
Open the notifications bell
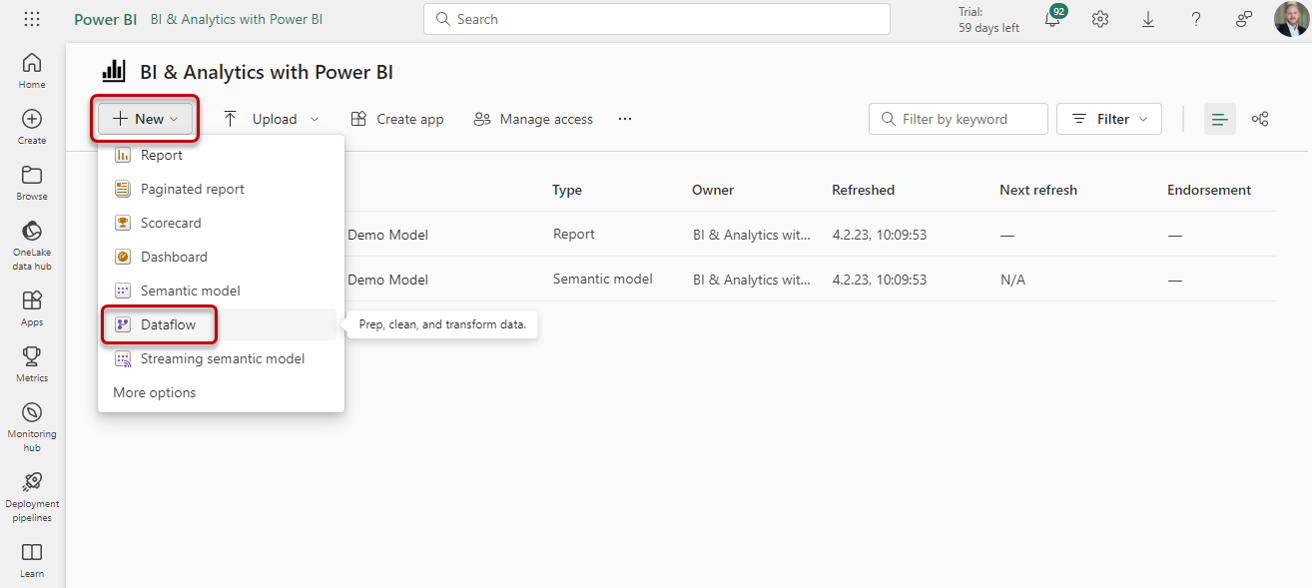pos(1054,18)
